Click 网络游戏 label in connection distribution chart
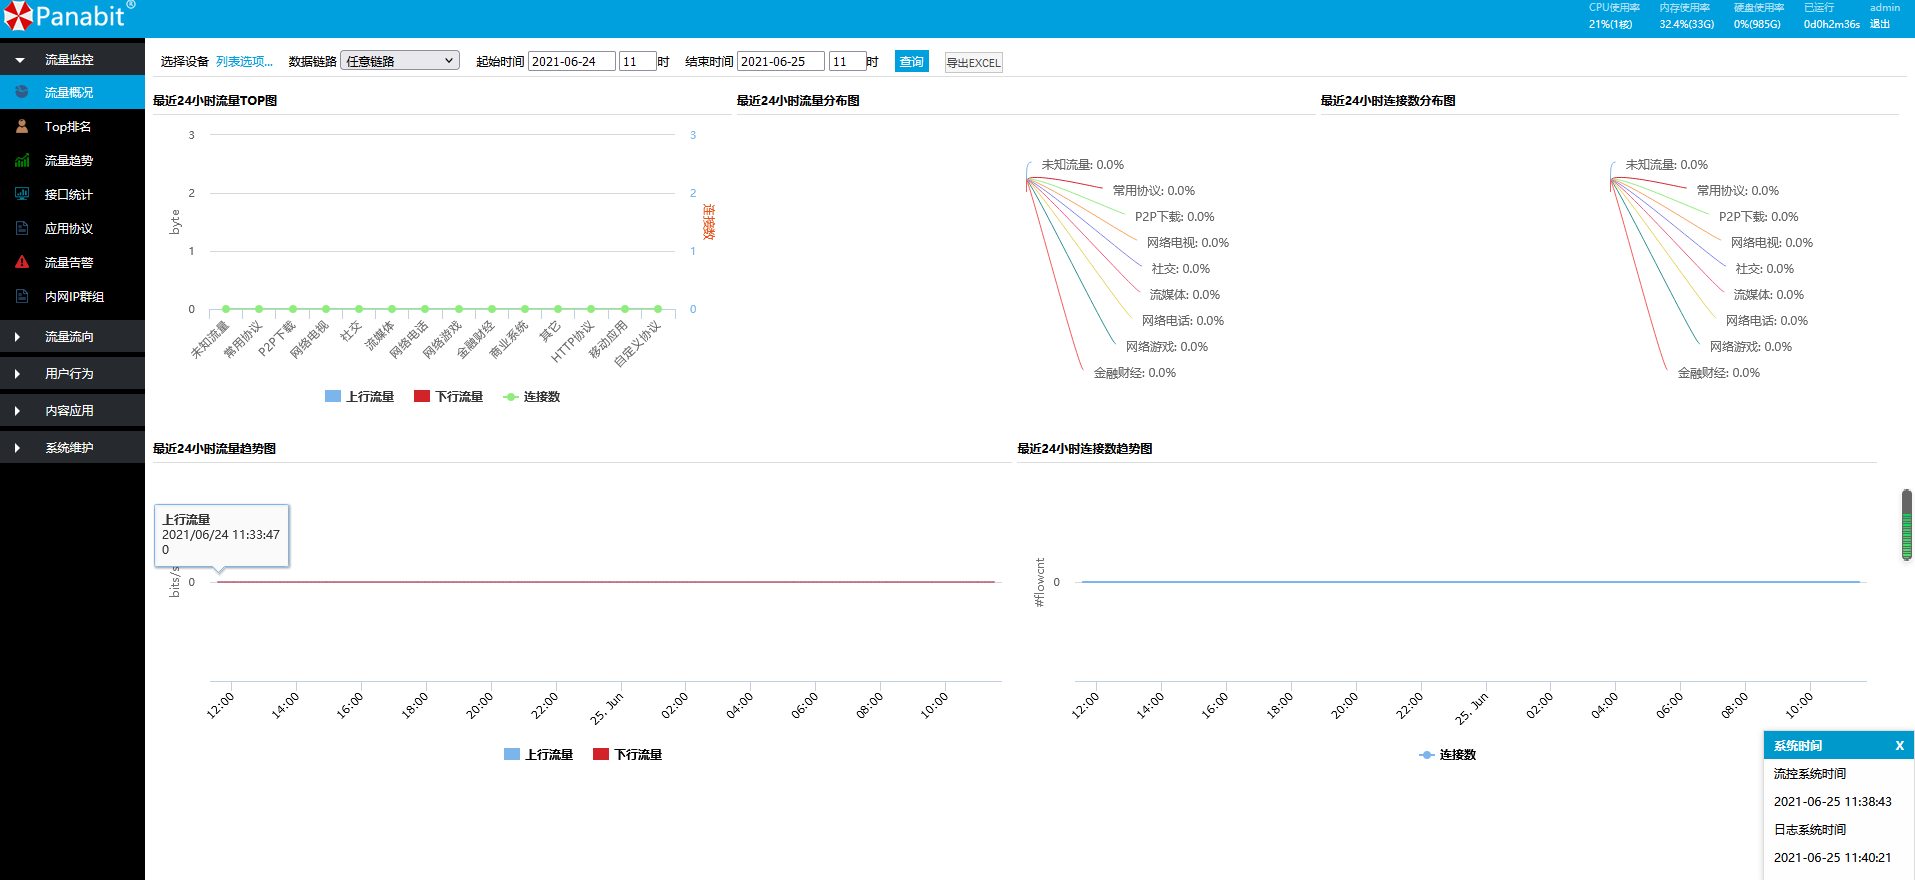Screen dimensions: 1915x880 (1750, 347)
